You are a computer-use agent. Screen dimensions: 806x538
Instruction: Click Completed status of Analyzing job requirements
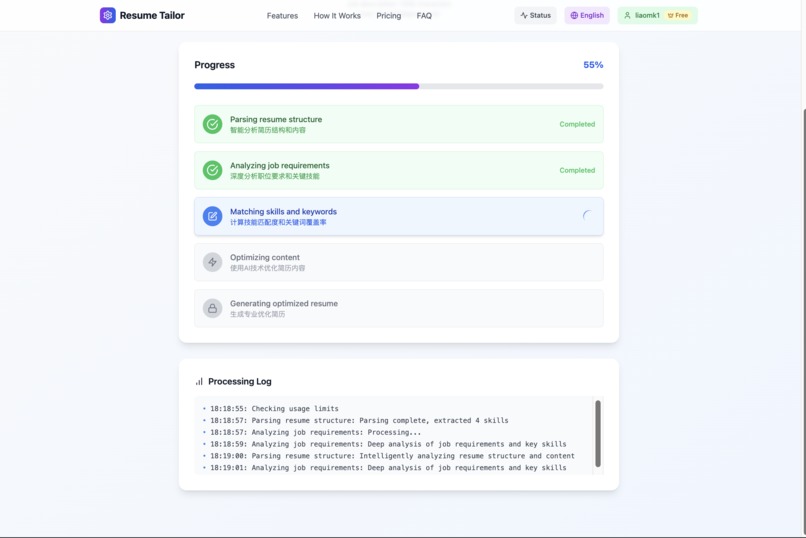click(x=577, y=170)
